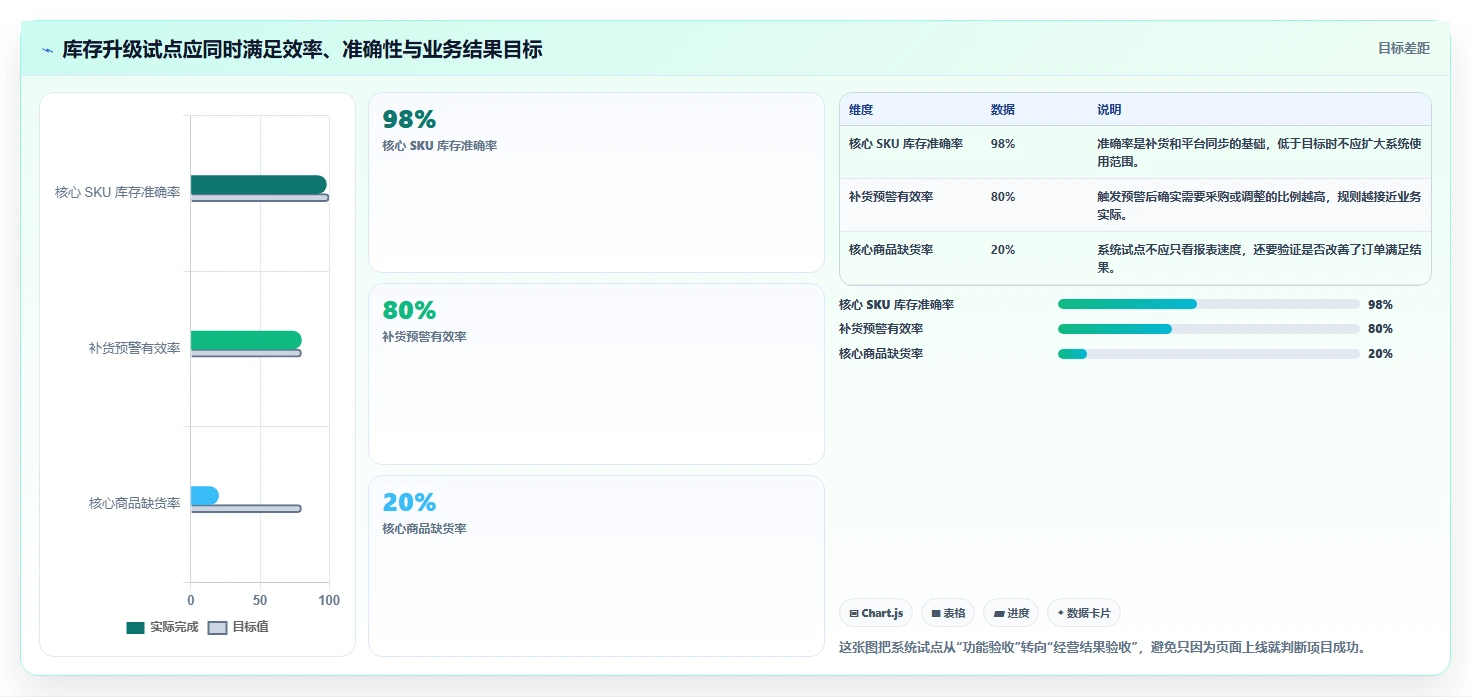Screen dimensions: 1471x697
Task: Toggle the 目标值 legend item
Action: [238, 627]
